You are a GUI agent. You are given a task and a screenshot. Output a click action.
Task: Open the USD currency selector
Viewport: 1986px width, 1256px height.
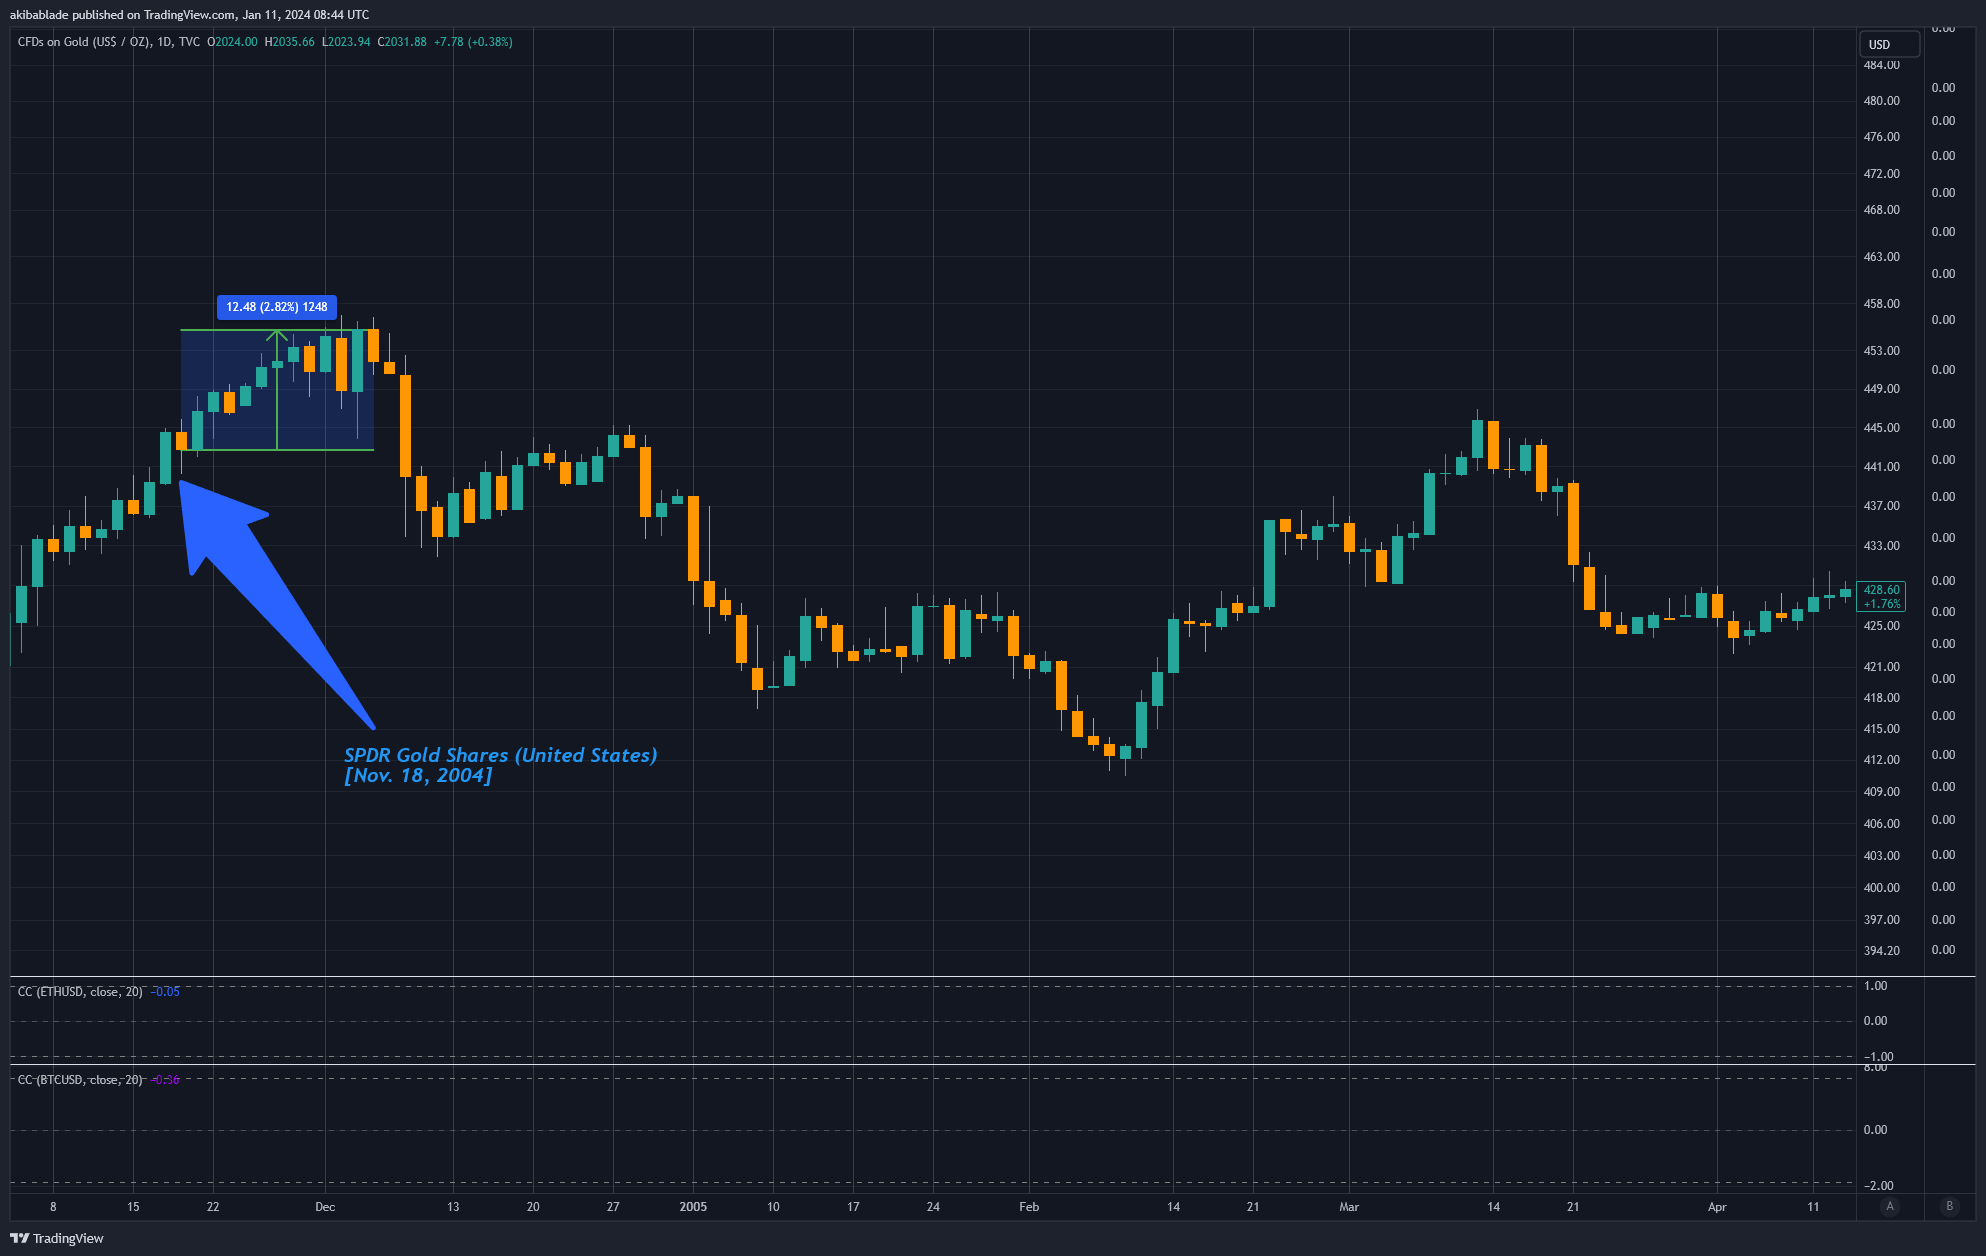1888,44
